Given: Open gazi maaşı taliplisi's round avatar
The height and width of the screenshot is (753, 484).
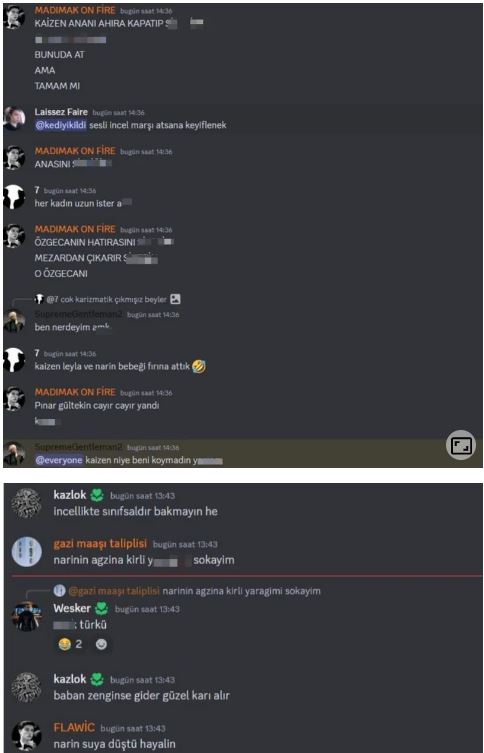Looking at the screenshot, I should click(x=26, y=551).
